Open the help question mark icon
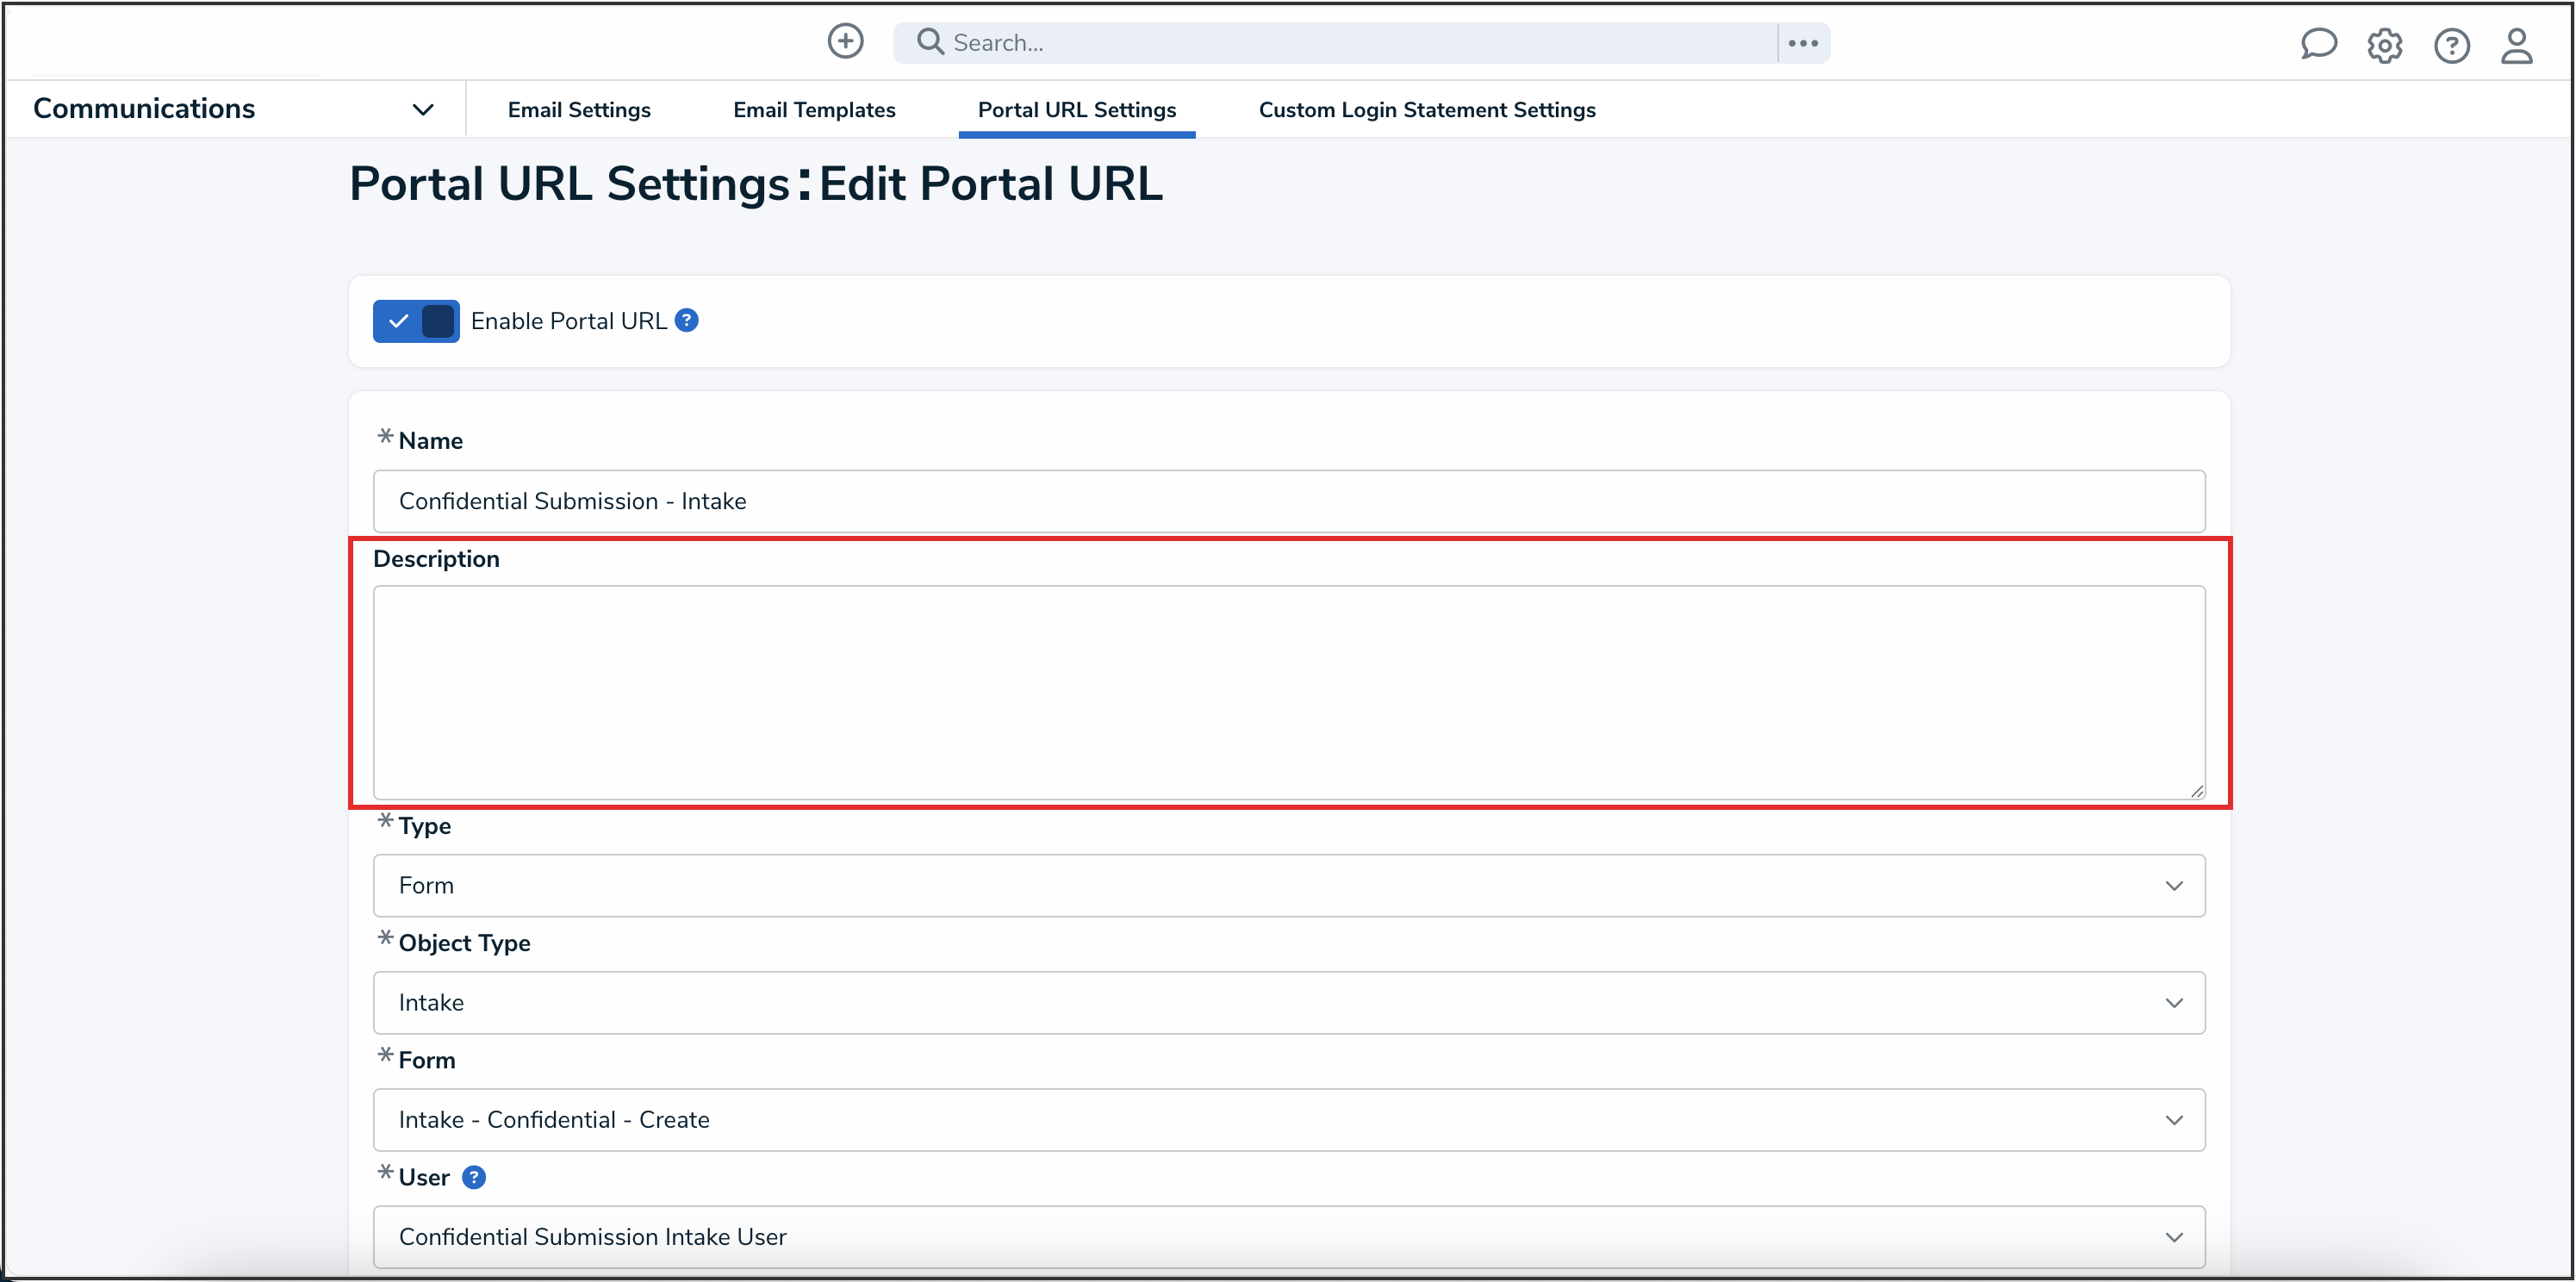Image resolution: width=2576 pixels, height=1282 pixels. [2451, 45]
